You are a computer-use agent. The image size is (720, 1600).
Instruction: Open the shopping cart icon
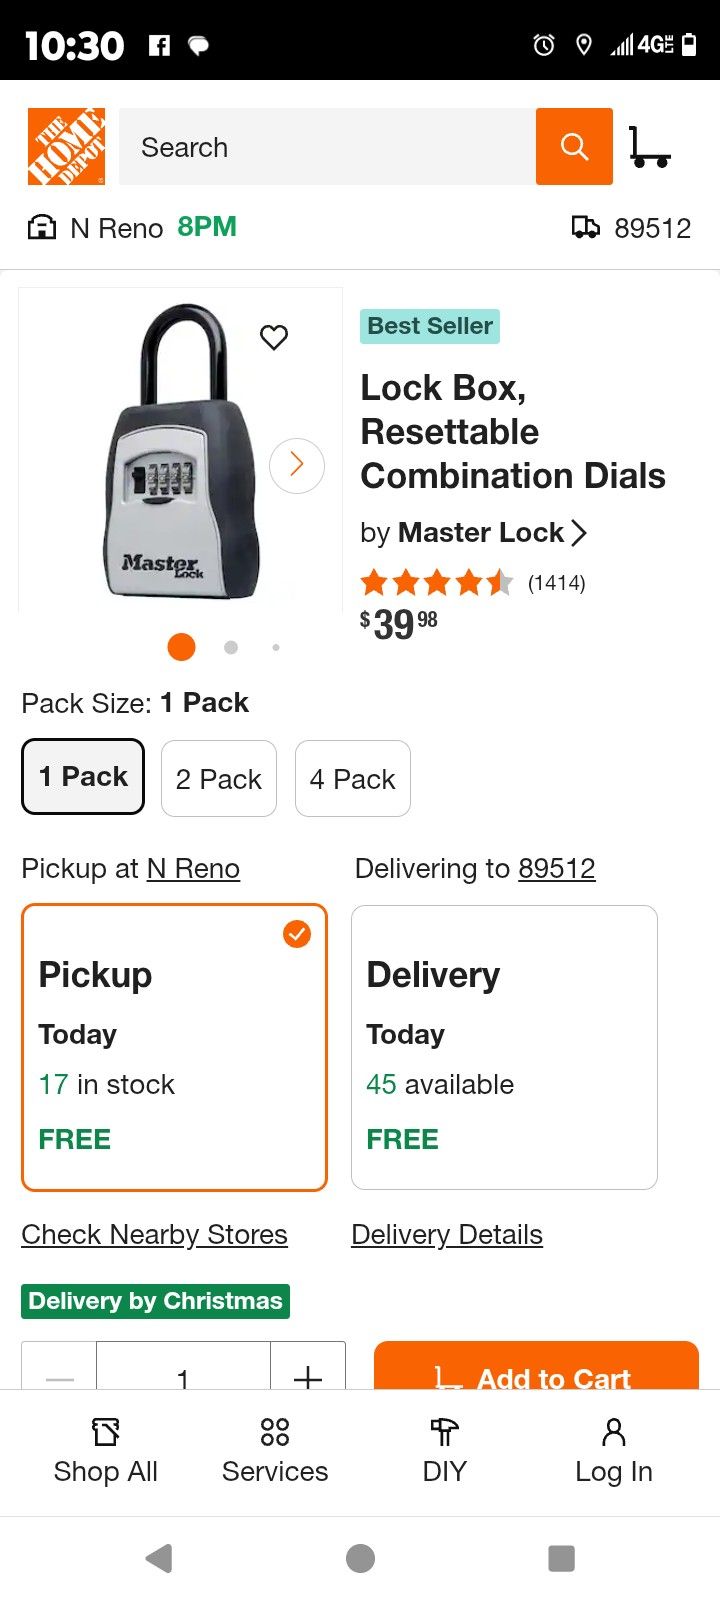pyautogui.click(x=651, y=146)
